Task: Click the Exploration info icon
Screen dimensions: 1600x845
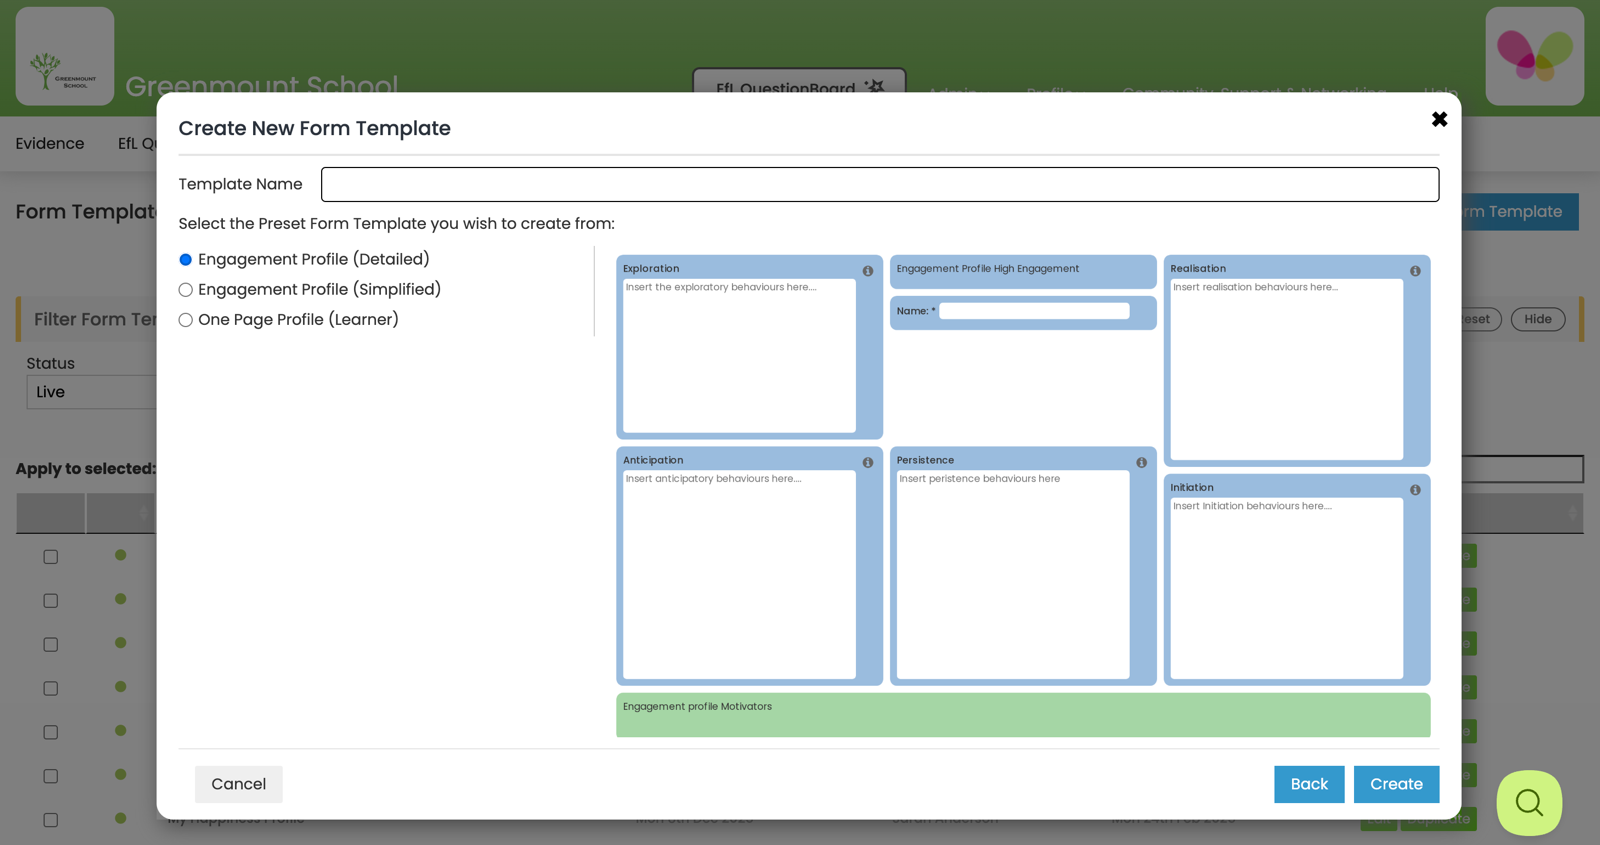Action: pos(868,271)
